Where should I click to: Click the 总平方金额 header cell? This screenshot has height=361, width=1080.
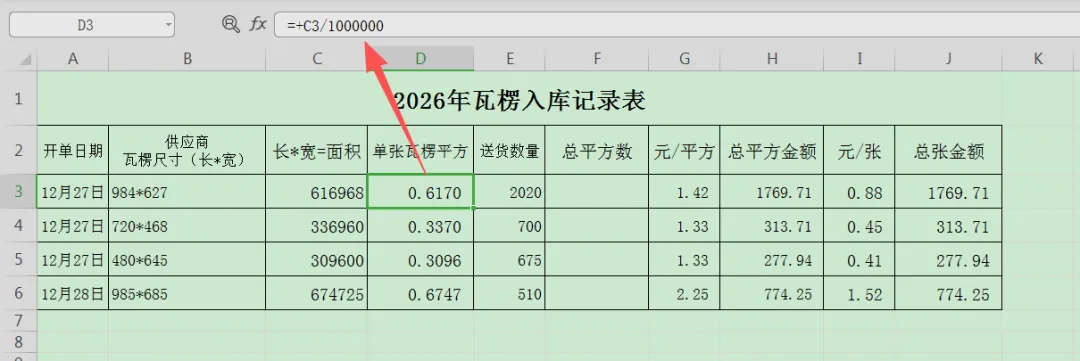pyautogui.click(x=772, y=150)
